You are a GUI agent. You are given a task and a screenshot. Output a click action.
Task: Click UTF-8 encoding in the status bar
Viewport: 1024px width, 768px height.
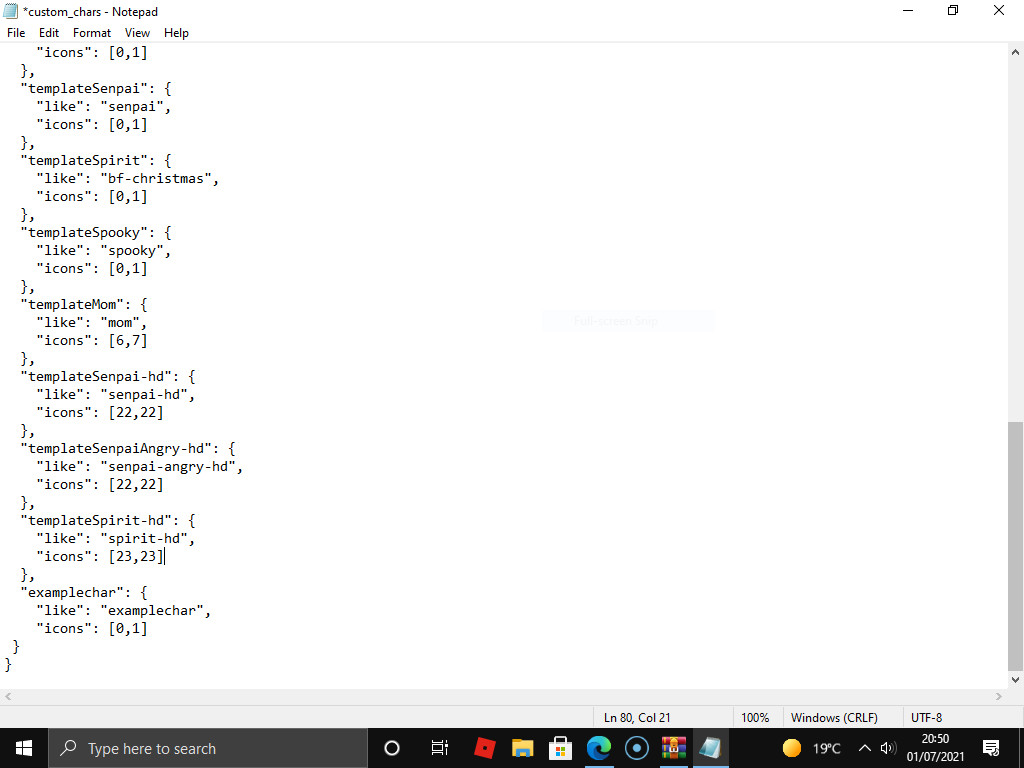coord(925,717)
